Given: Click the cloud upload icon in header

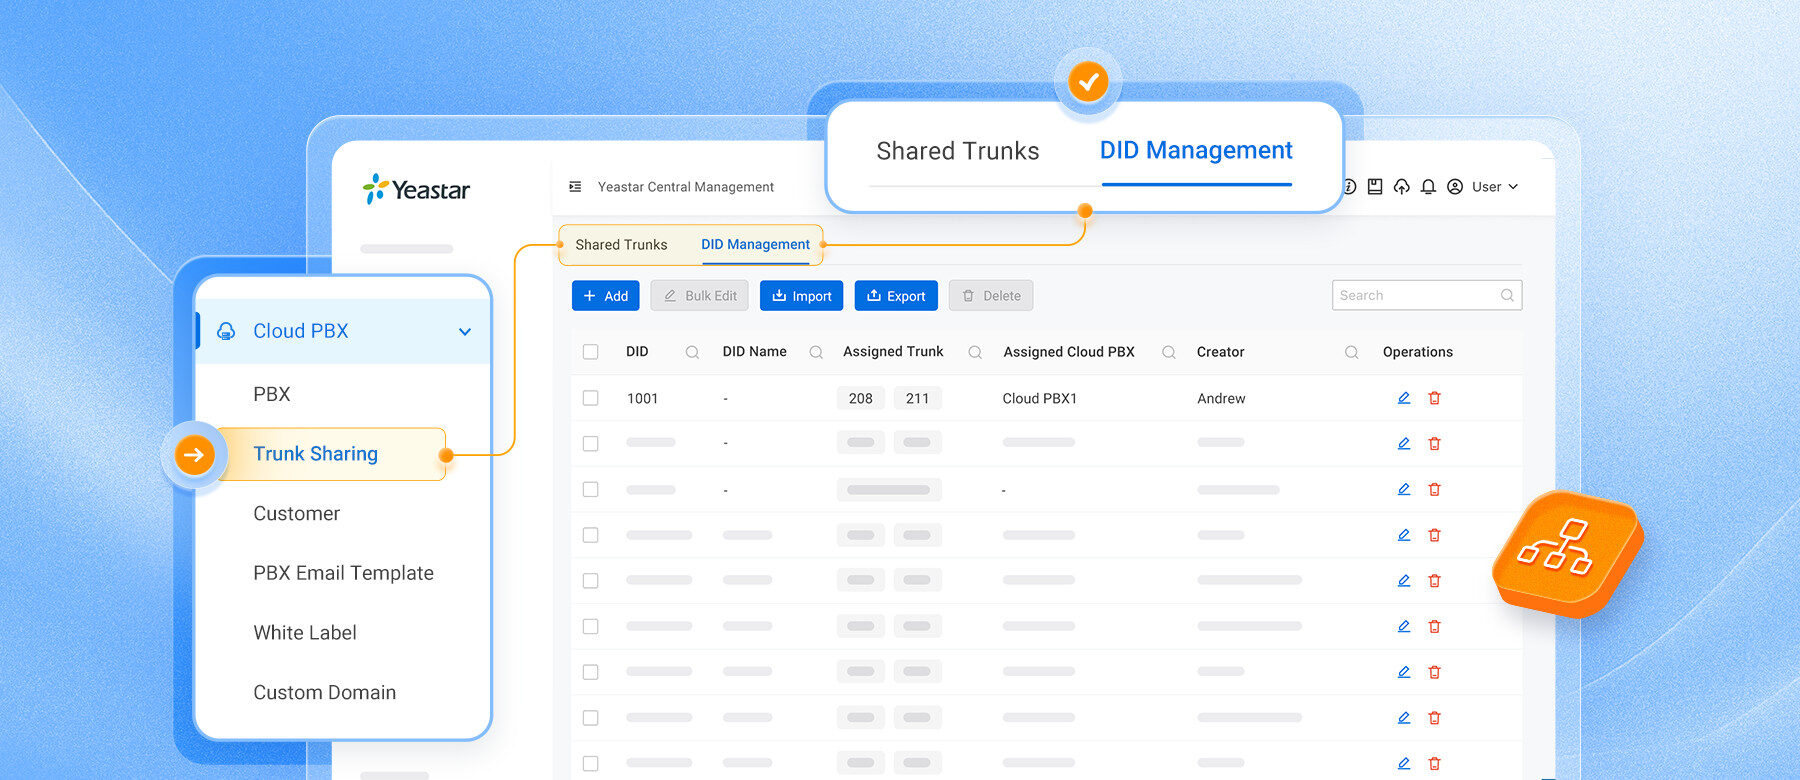Looking at the screenshot, I should 1401,187.
